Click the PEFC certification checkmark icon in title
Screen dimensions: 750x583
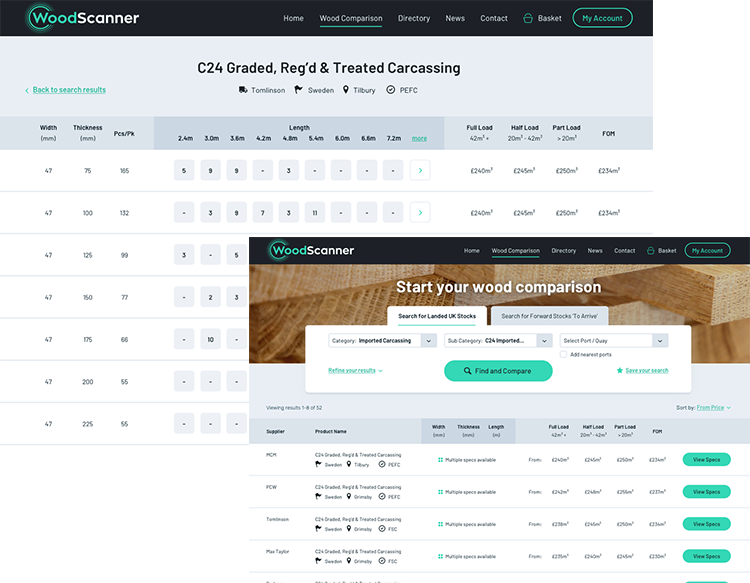pyautogui.click(x=390, y=90)
